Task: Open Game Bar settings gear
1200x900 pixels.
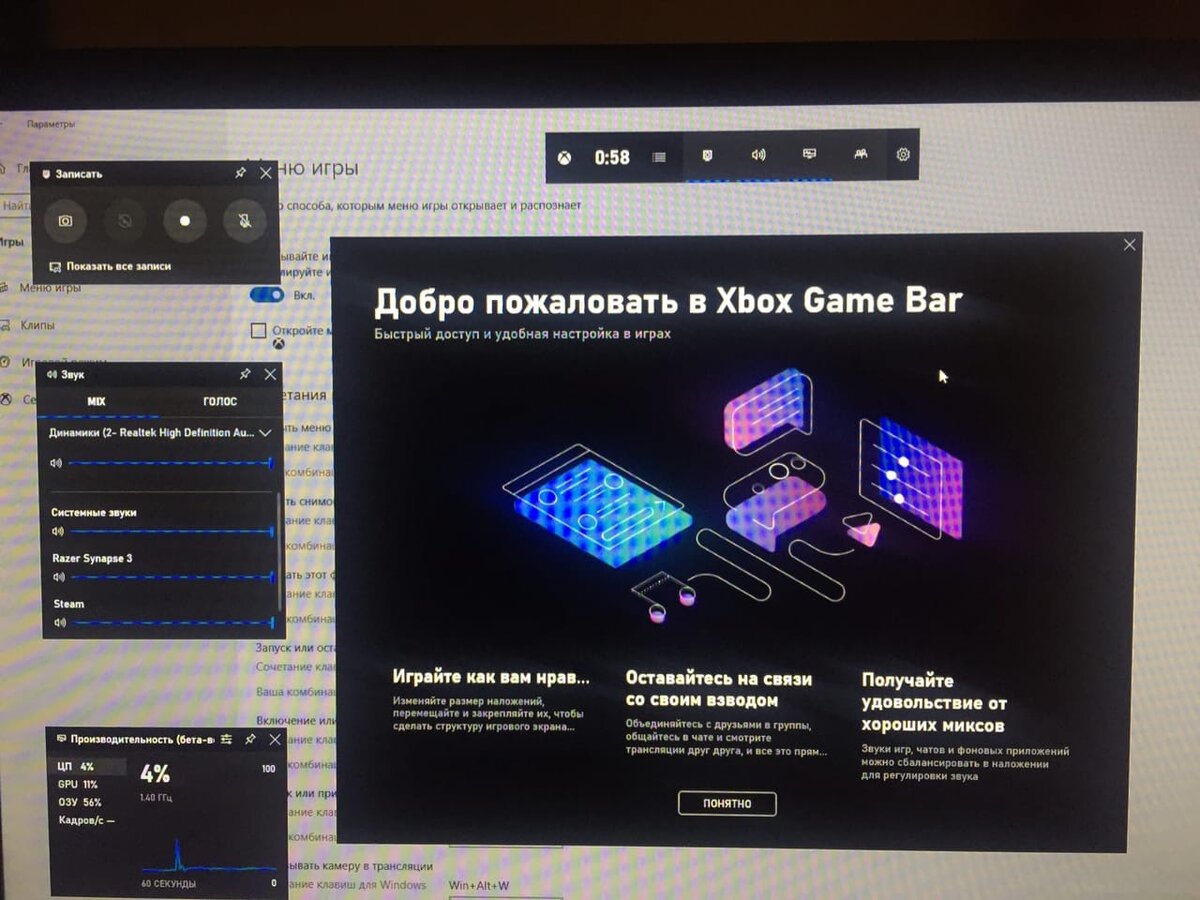Action: tap(903, 155)
